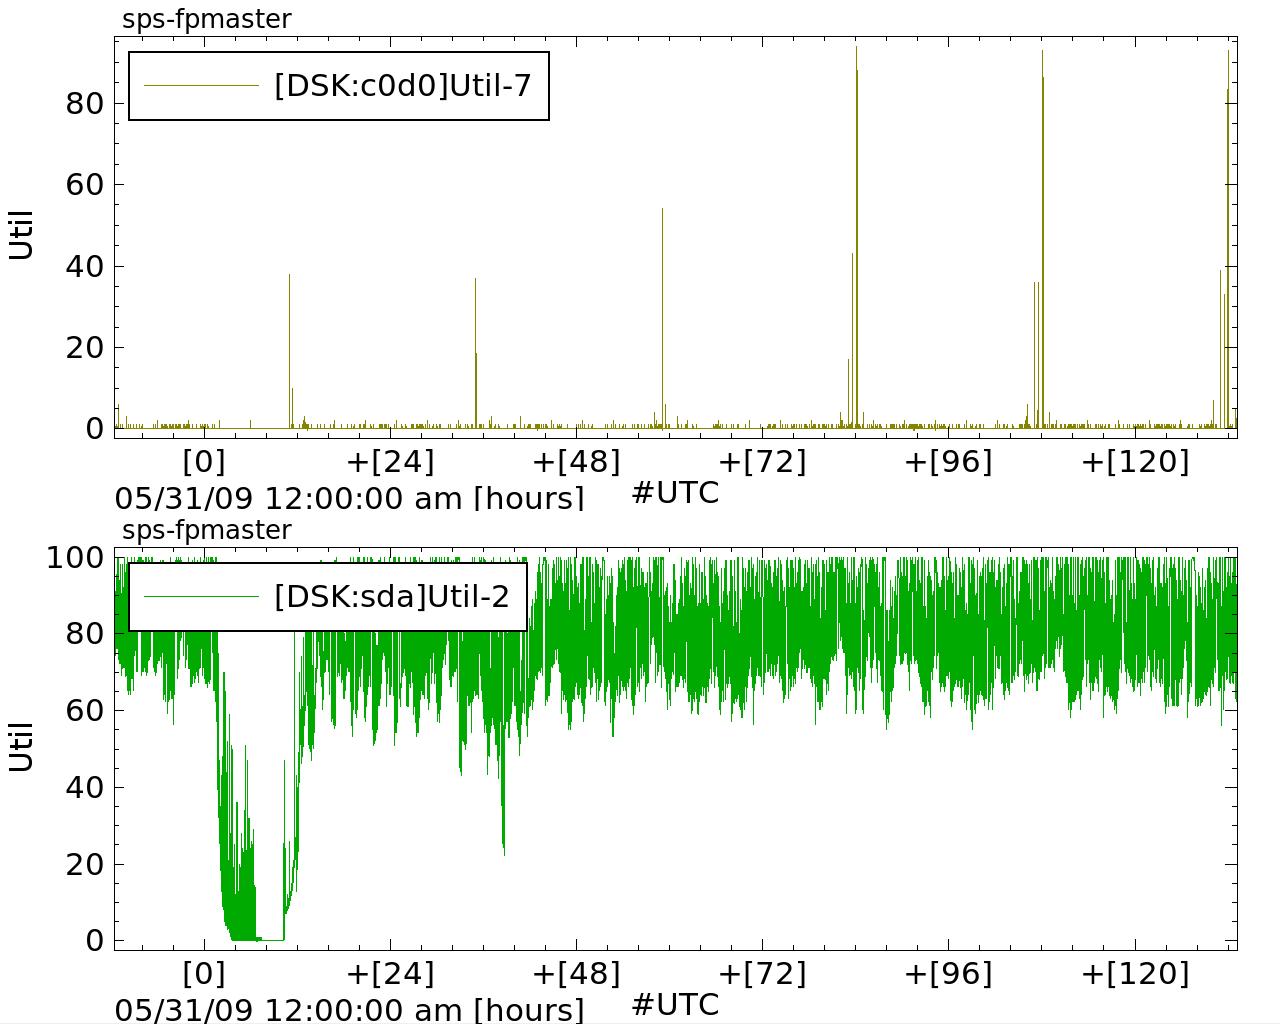Click the +[120] tick label on bottom chart
Screen dimensions: 1280x1024
click(1135, 973)
